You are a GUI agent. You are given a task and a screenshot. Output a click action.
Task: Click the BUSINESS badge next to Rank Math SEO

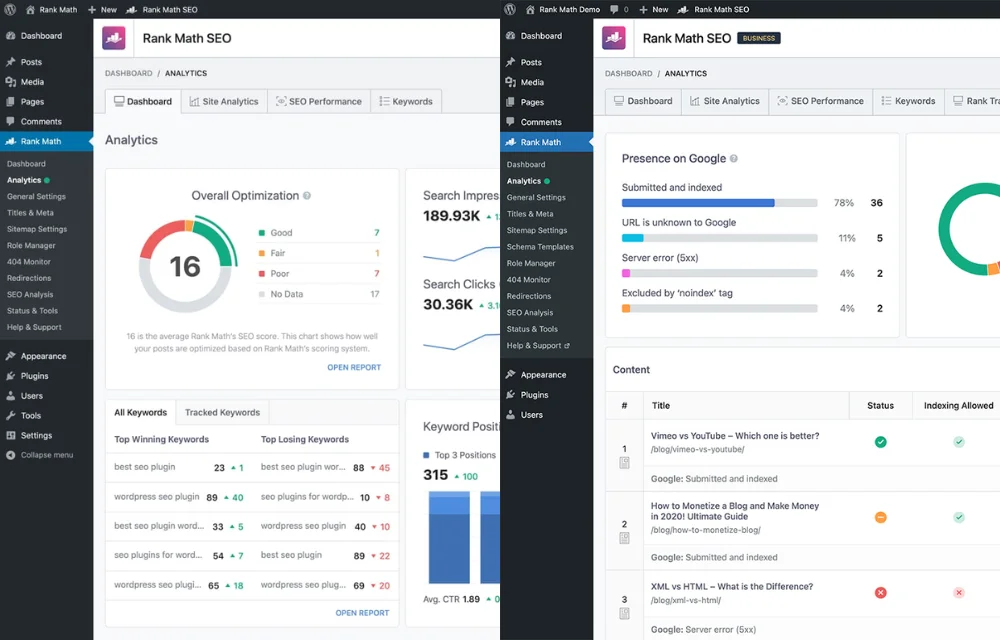pyautogui.click(x=758, y=38)
